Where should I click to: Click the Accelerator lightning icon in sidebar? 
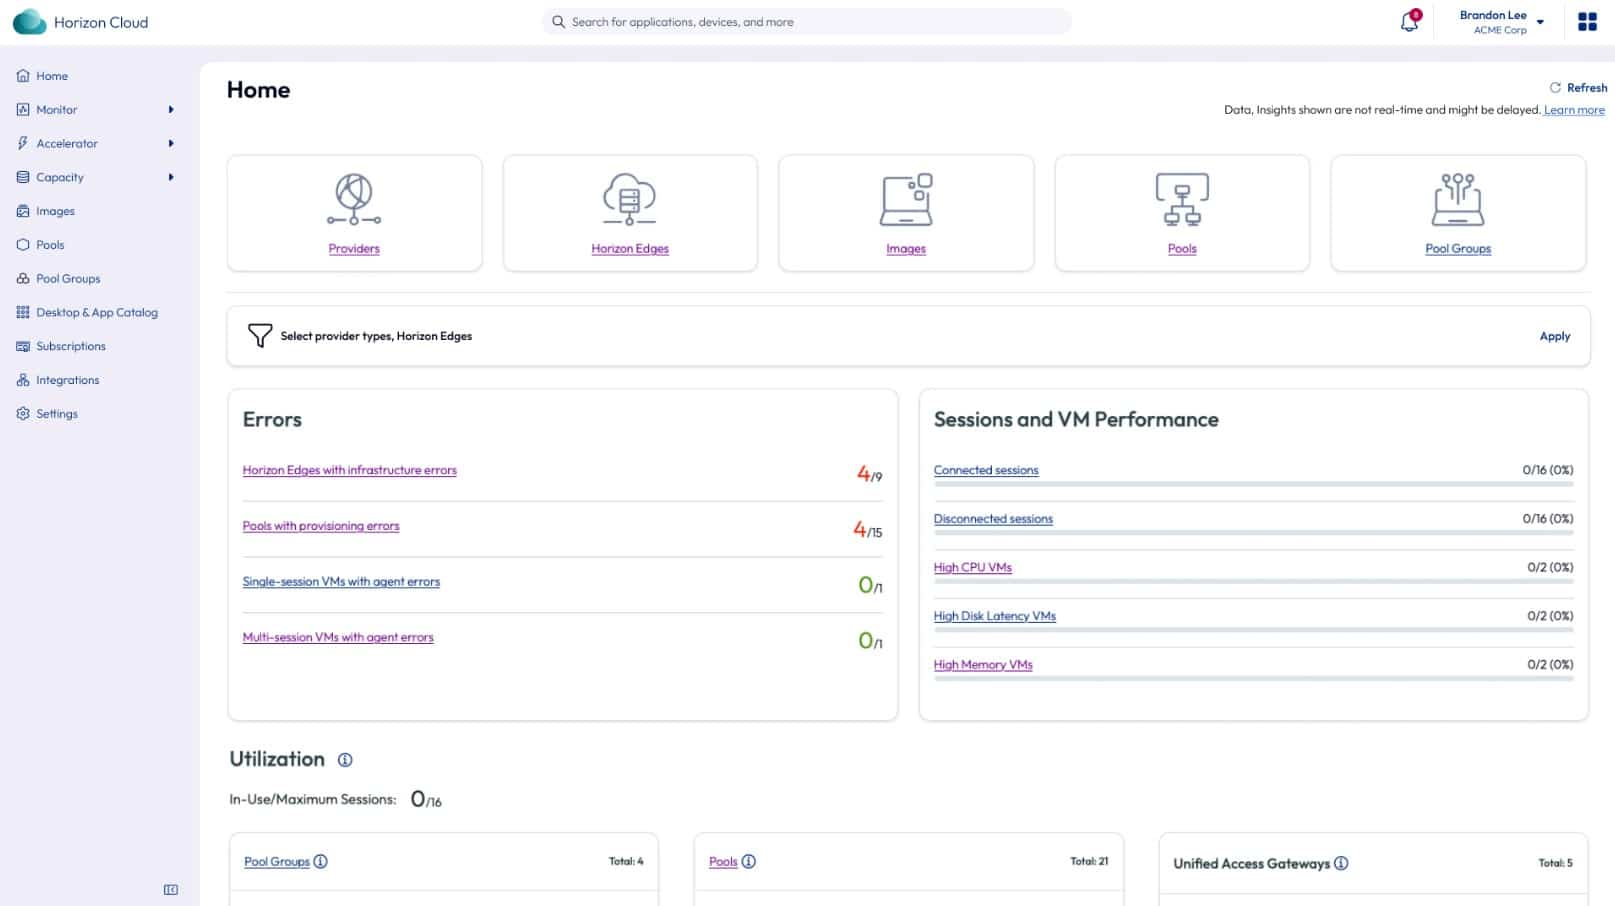(23, 143)
